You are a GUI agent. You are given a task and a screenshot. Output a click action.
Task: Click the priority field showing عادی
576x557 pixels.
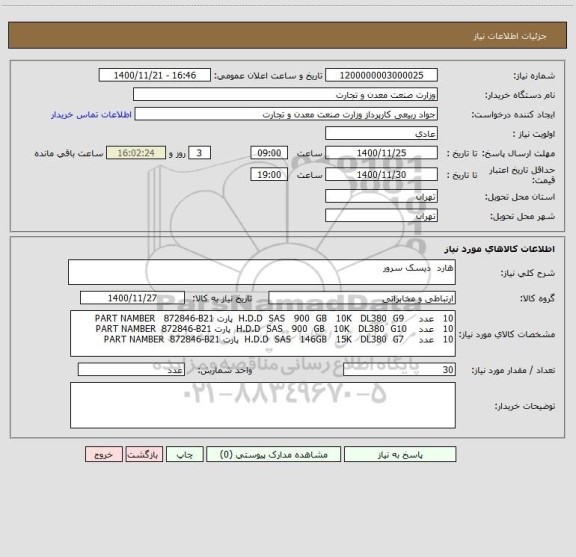pos(381,133)
